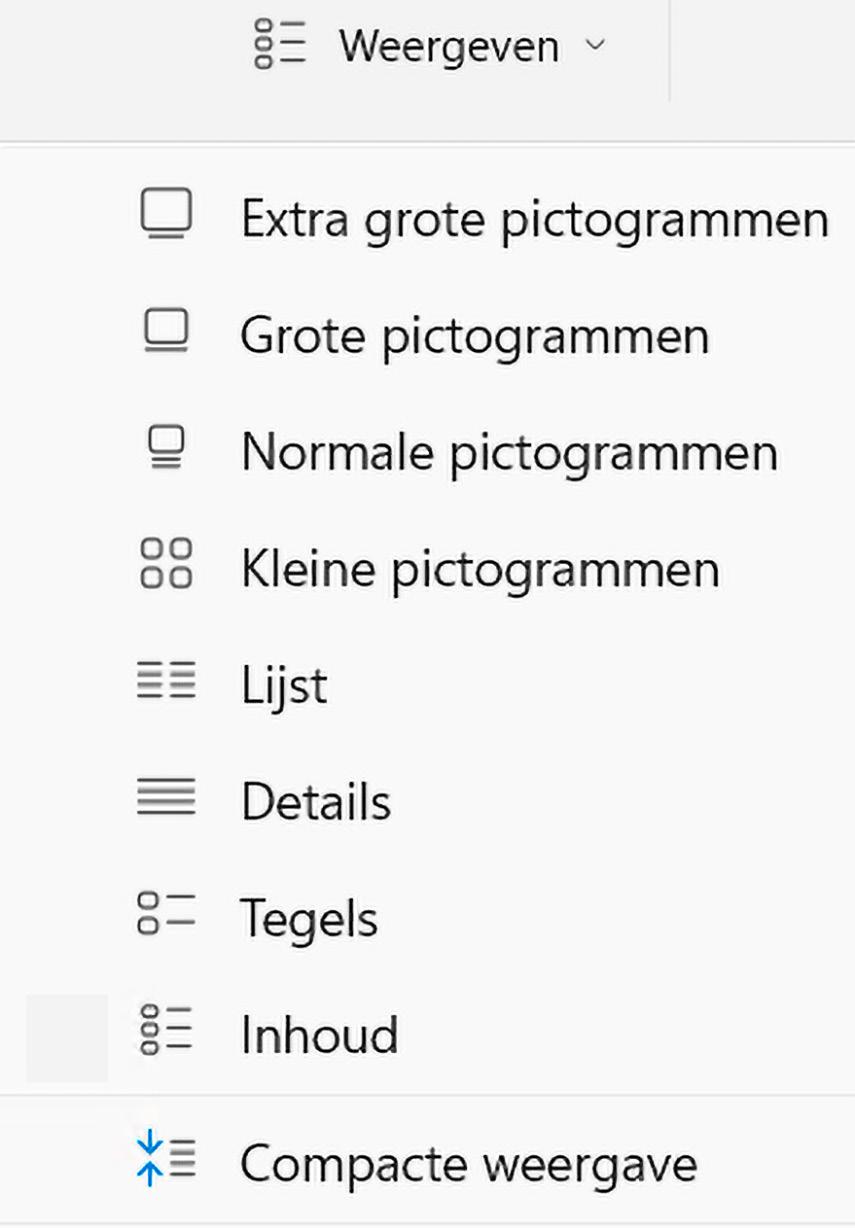Click the Inhoud view icon
This screenshot has height=1228, width=855.
click(165, 1032)
